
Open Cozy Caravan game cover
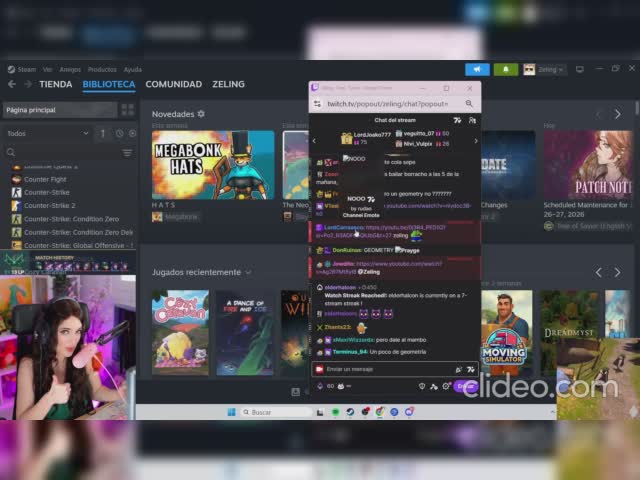[x=180, y=332]
